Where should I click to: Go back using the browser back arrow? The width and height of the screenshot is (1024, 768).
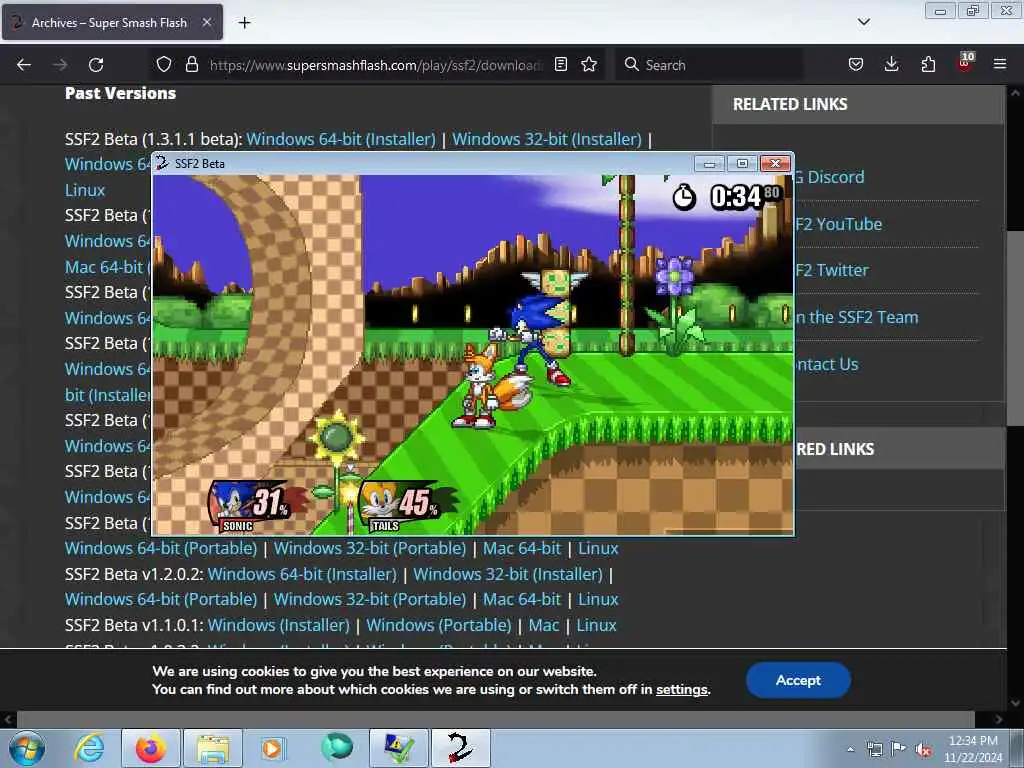point(24,65)
